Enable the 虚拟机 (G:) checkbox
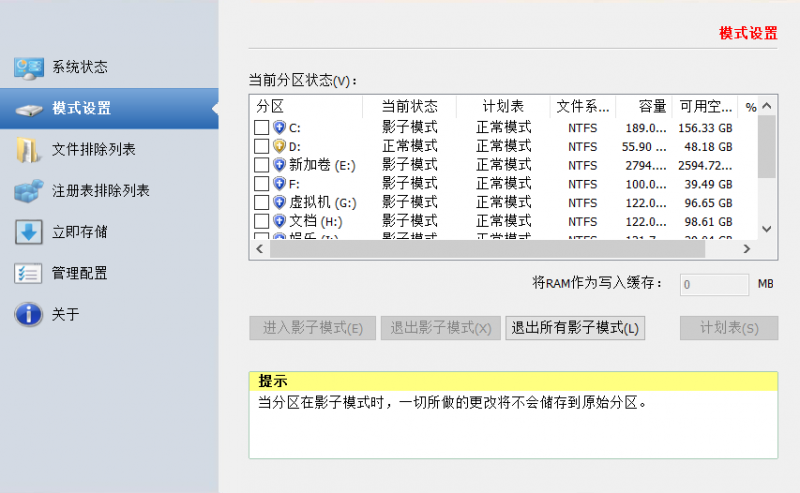This screenshot has width=800, height=493. pyautogui.click(x=261, y=203)
